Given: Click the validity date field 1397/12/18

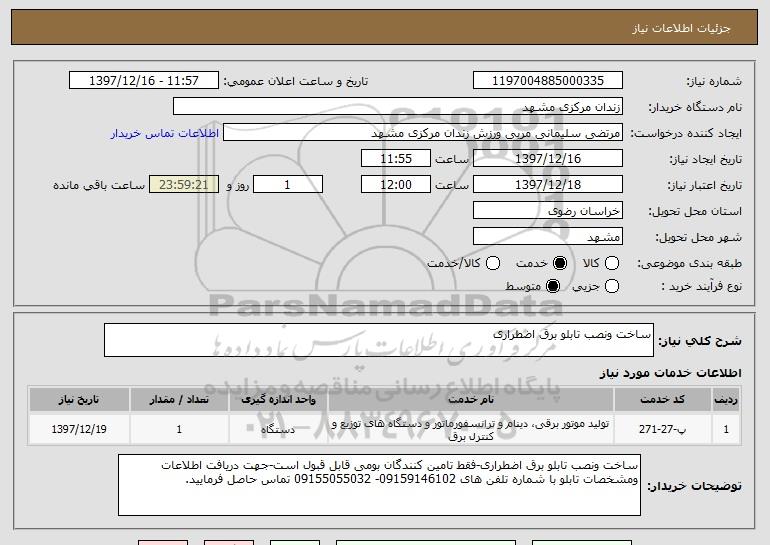Looking at the screenshot, I should click(x=548, y=185).
